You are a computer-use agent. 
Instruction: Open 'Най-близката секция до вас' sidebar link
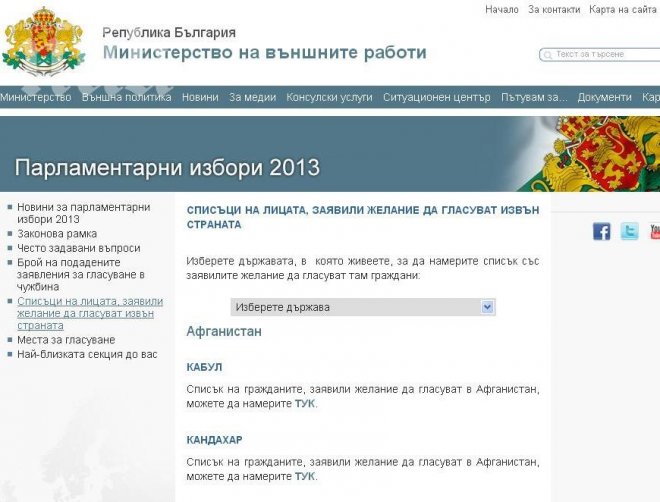coord(87,354)
